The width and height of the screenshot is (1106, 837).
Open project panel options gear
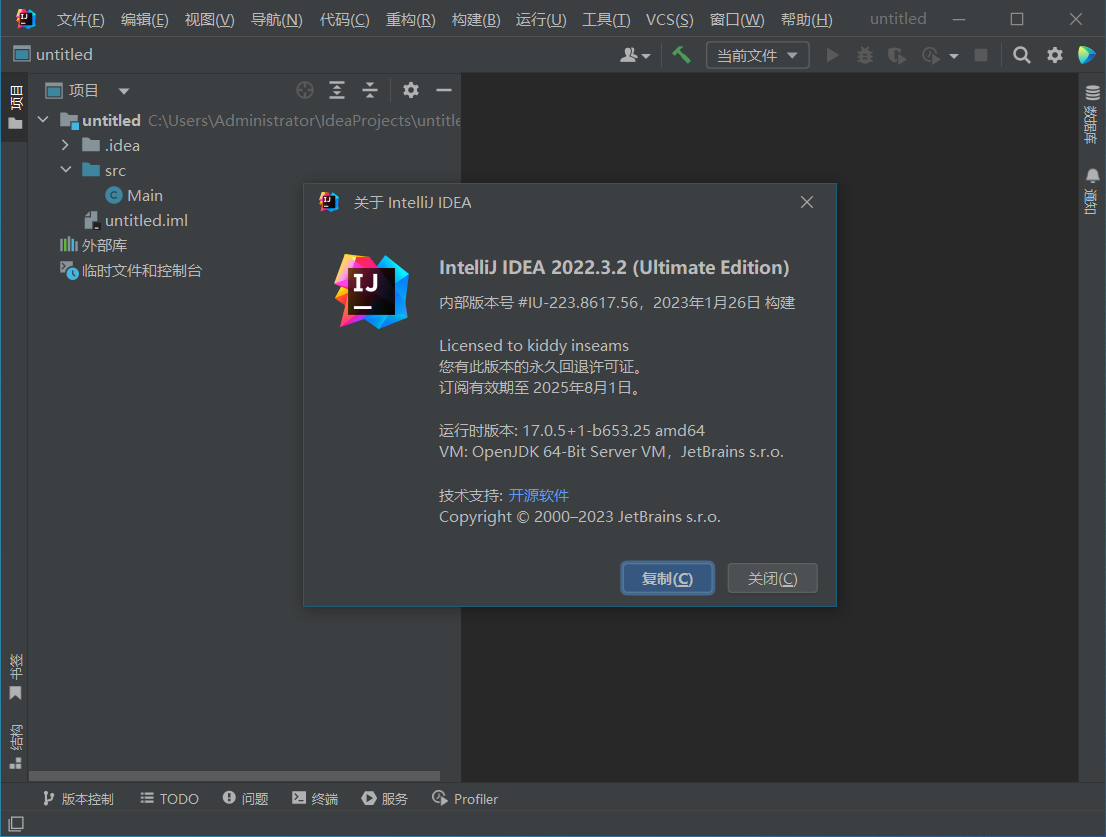click(411, 90)
